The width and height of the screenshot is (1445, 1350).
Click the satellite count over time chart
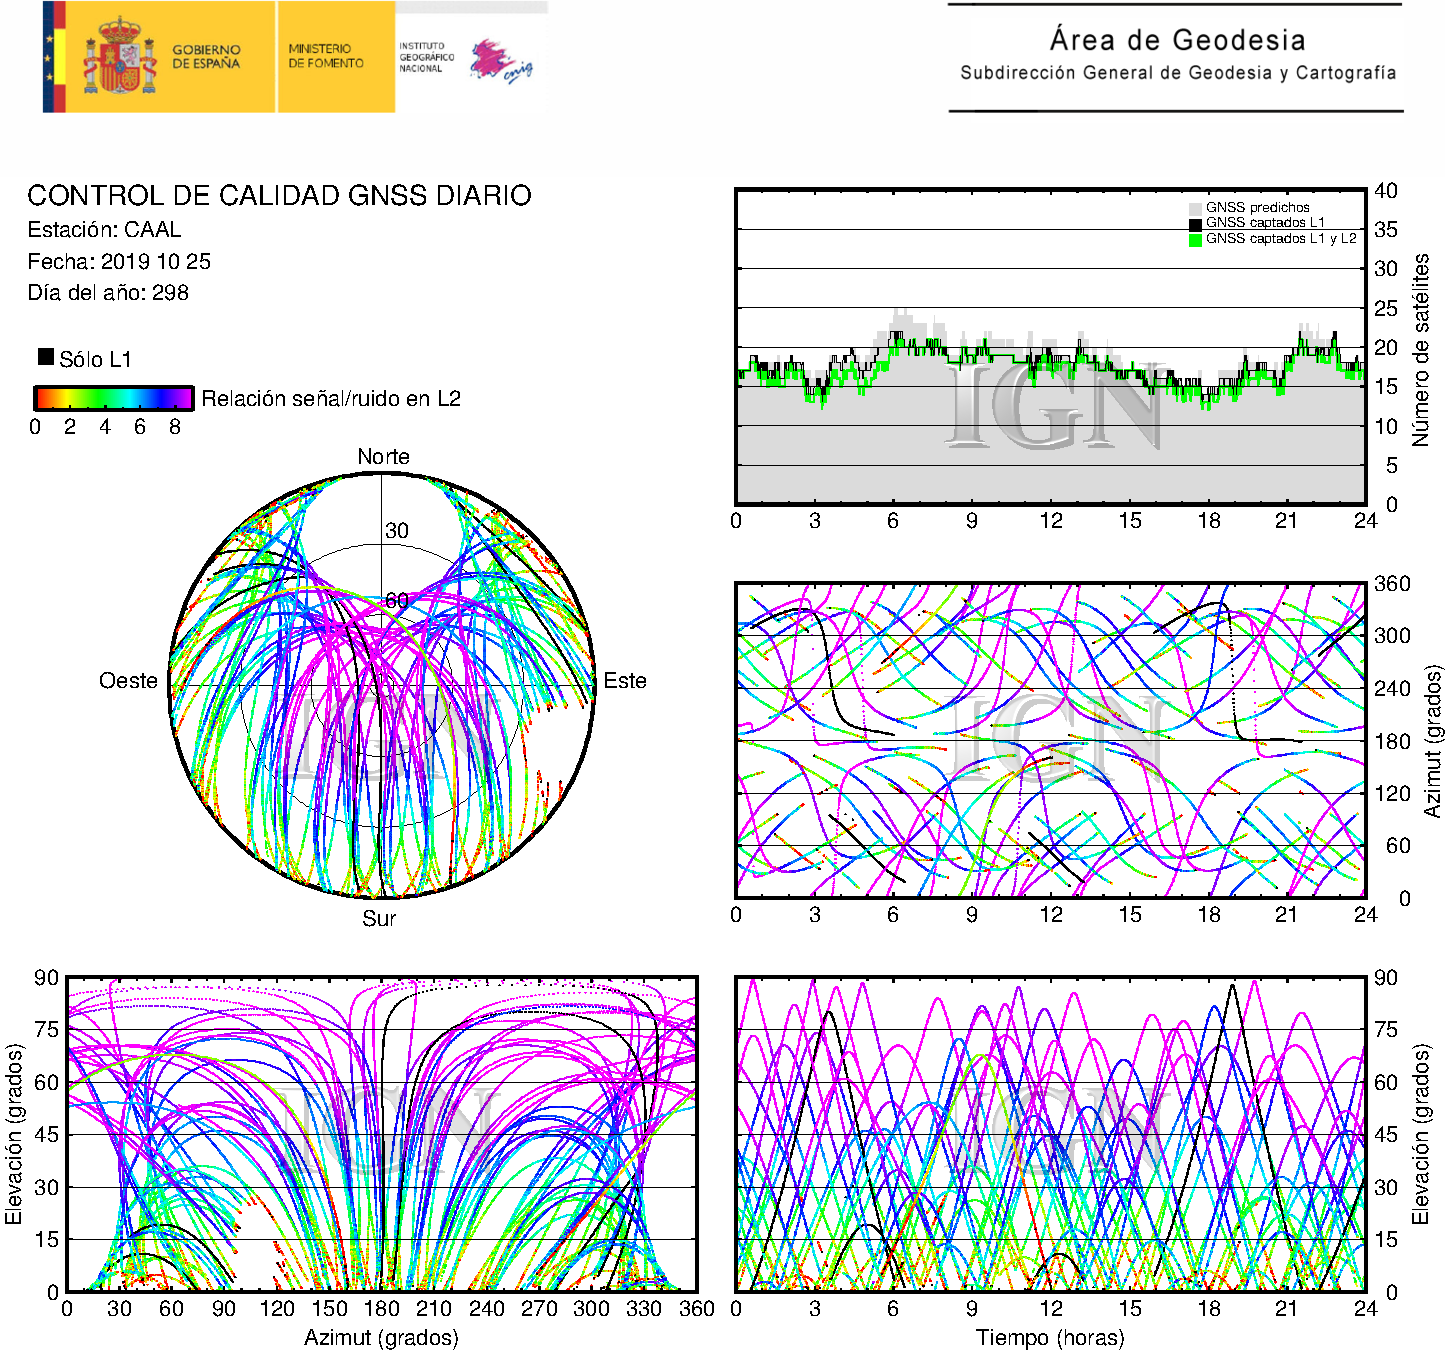click(x=1051, y=346)
